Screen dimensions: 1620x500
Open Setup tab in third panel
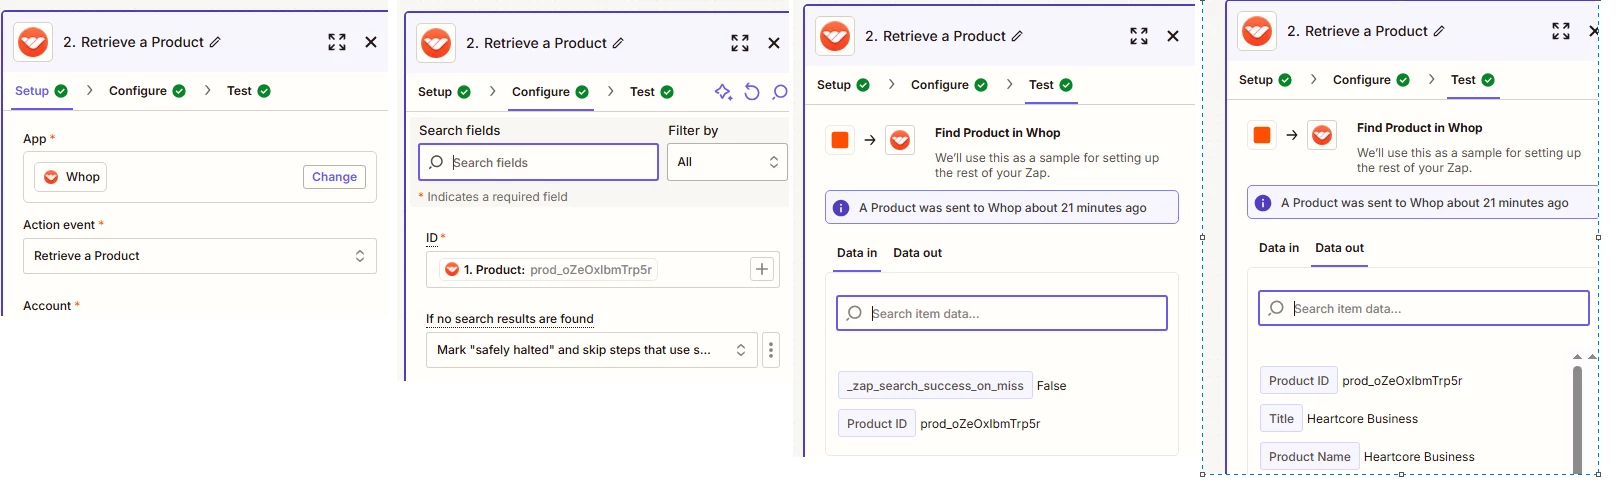pyautogui.click(x=843, y=85)
